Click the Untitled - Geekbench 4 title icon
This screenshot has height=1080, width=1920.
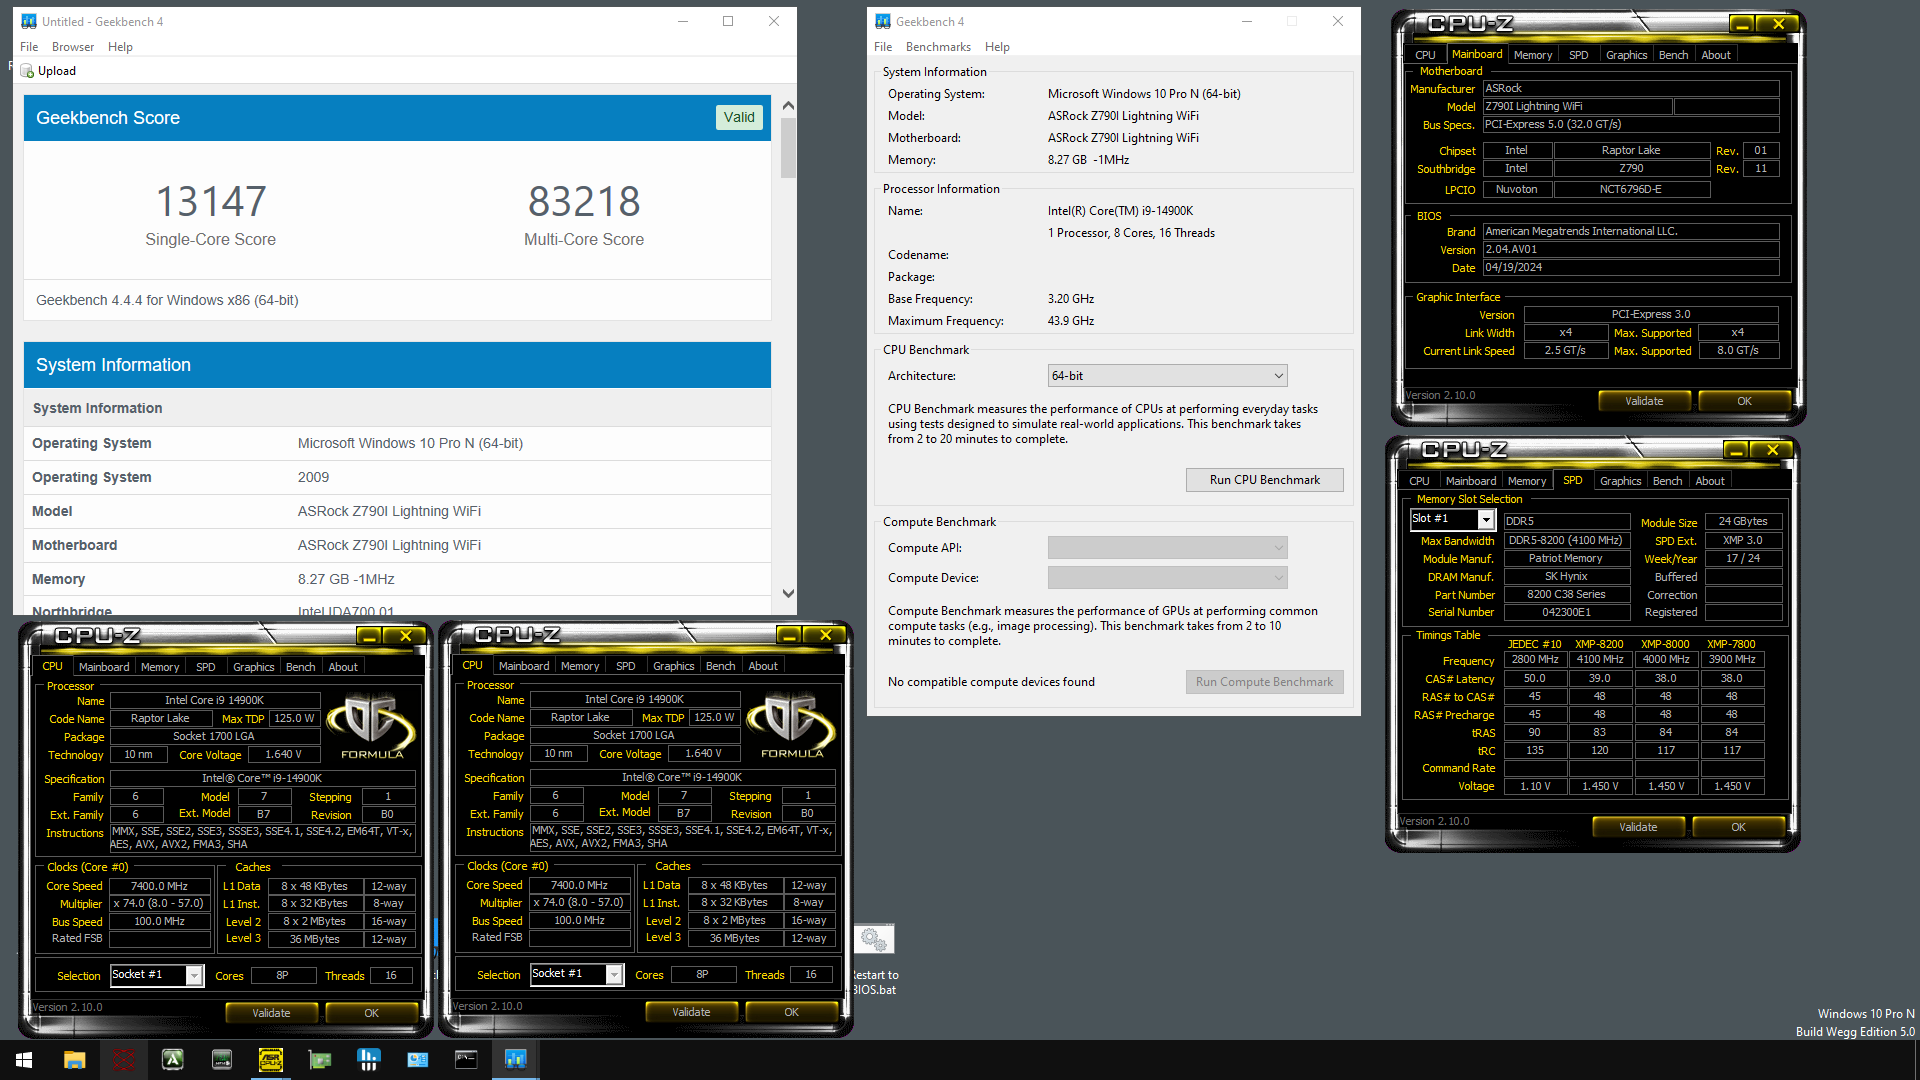(x=29, y=21)
